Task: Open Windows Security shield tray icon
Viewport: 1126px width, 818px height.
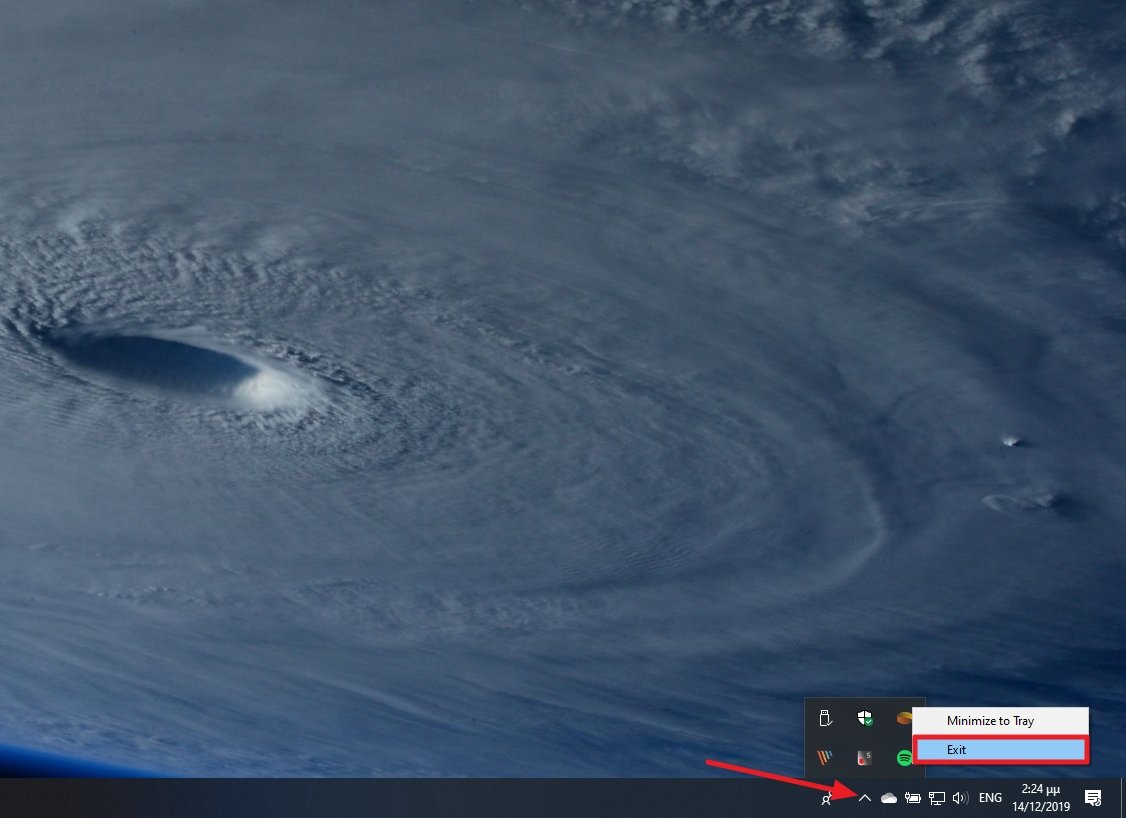Action: (x=865, y=718)
